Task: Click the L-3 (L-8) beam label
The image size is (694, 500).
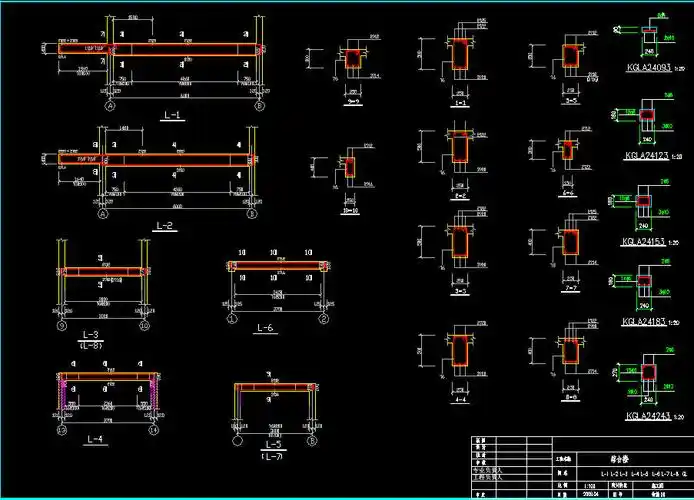Action: [x=91, y=337]
